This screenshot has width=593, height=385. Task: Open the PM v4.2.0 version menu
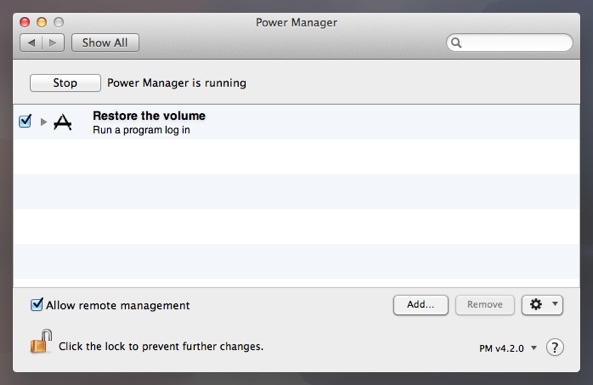coord(508,348)
